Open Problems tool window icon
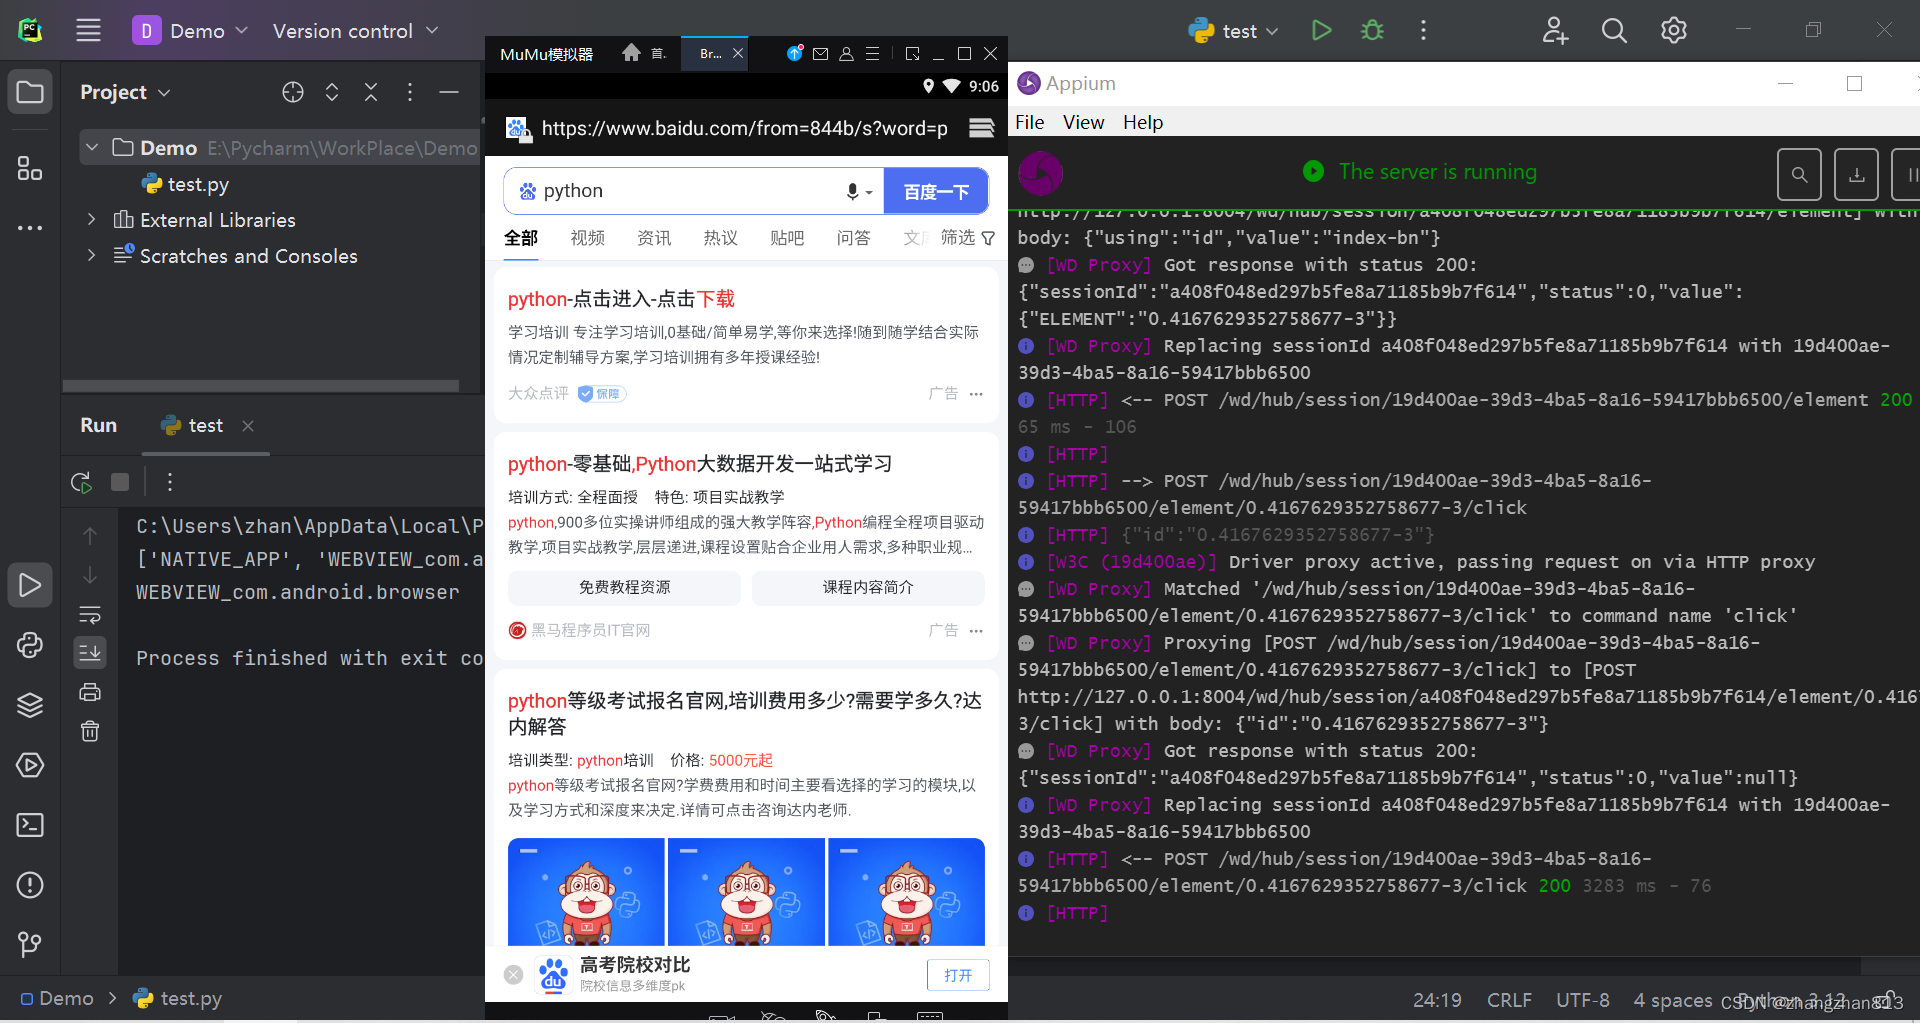This screenshot has height=1023, width=1920. tap(30, 885)
